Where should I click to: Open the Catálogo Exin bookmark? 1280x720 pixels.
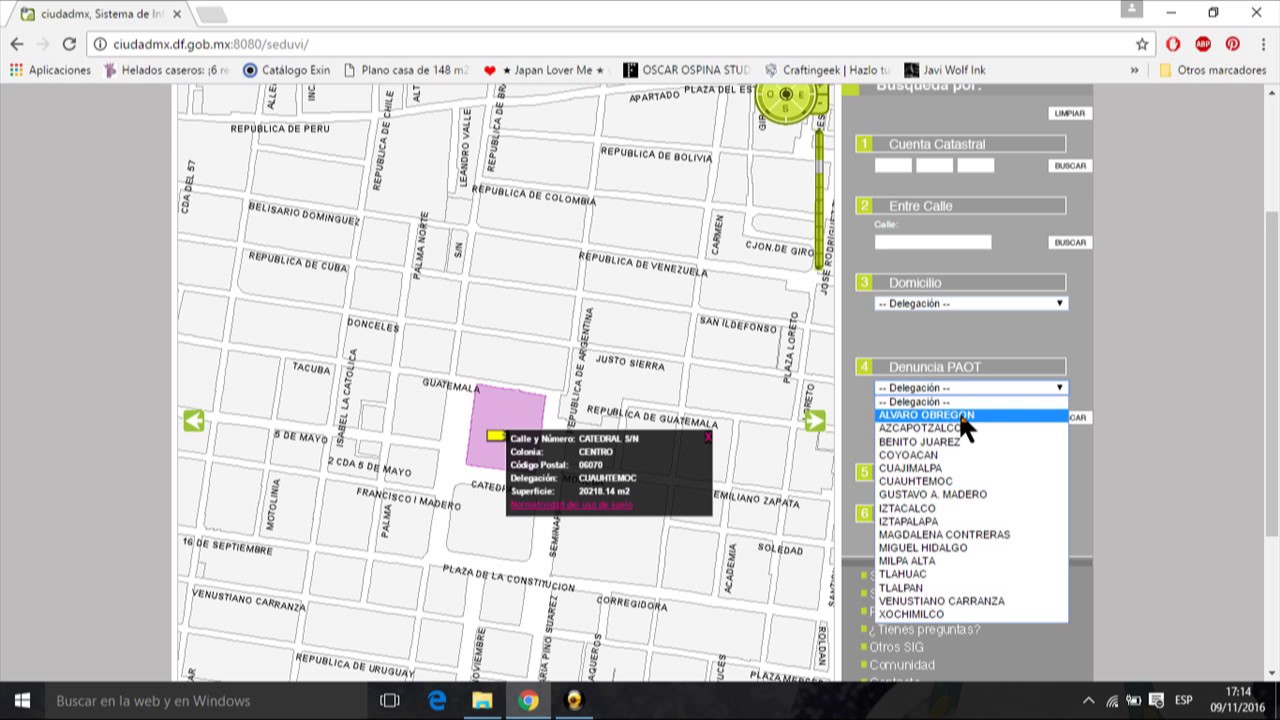[x=286, y=70]
